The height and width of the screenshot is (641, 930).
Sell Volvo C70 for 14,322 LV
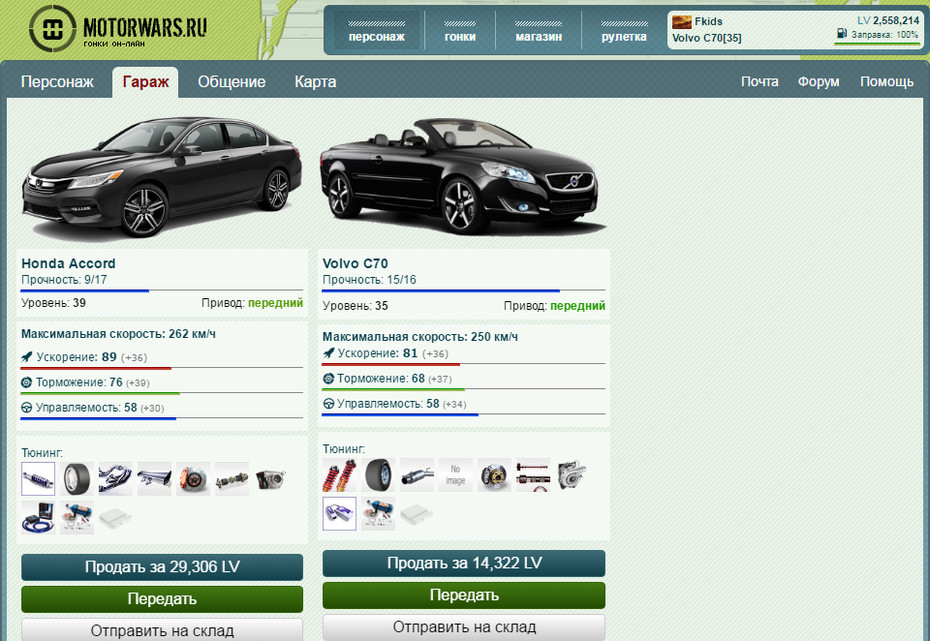(x=464, y=563)
